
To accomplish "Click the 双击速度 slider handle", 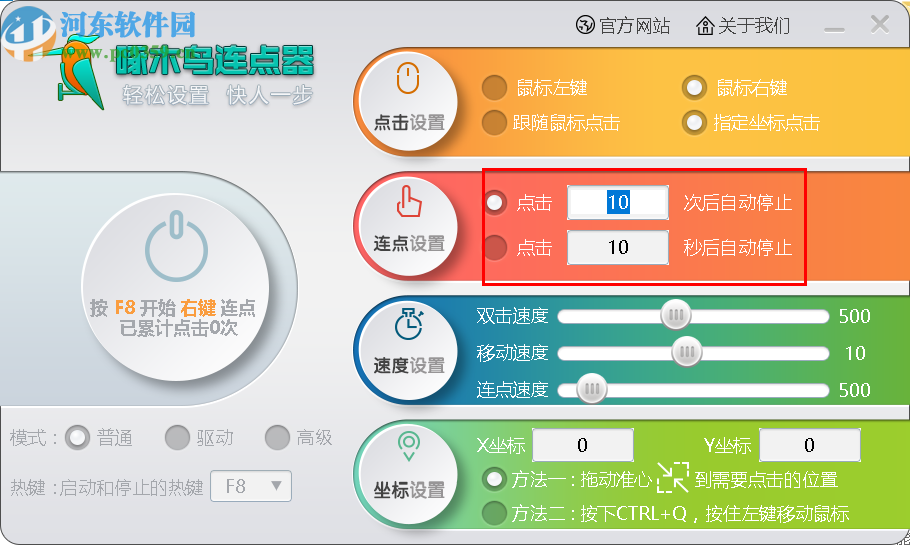I will coord(676,315).
